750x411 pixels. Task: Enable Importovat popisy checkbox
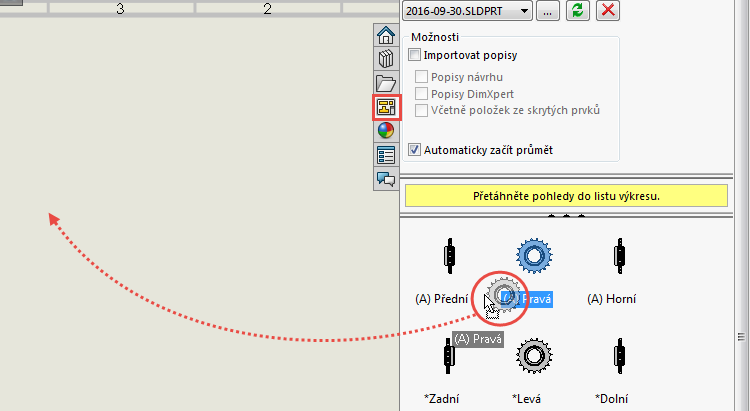point(414,55)
